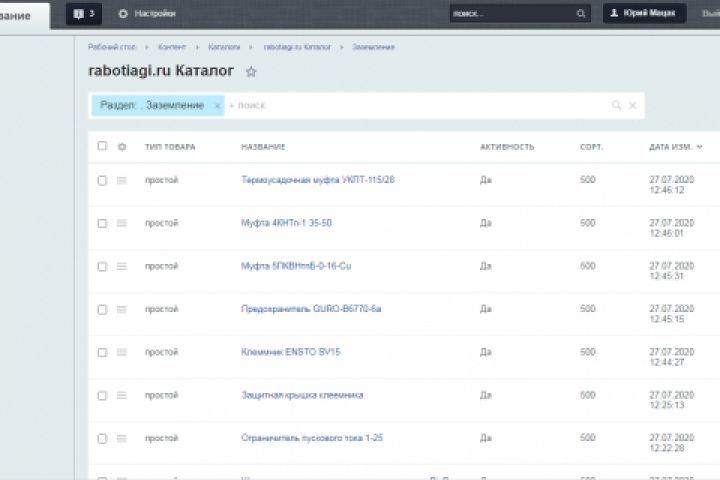Click date 27.07.2020 12:22:28 cell
The height and width of the screenshot is (480, 720).
pyautogui.click(x=672, y=443)
